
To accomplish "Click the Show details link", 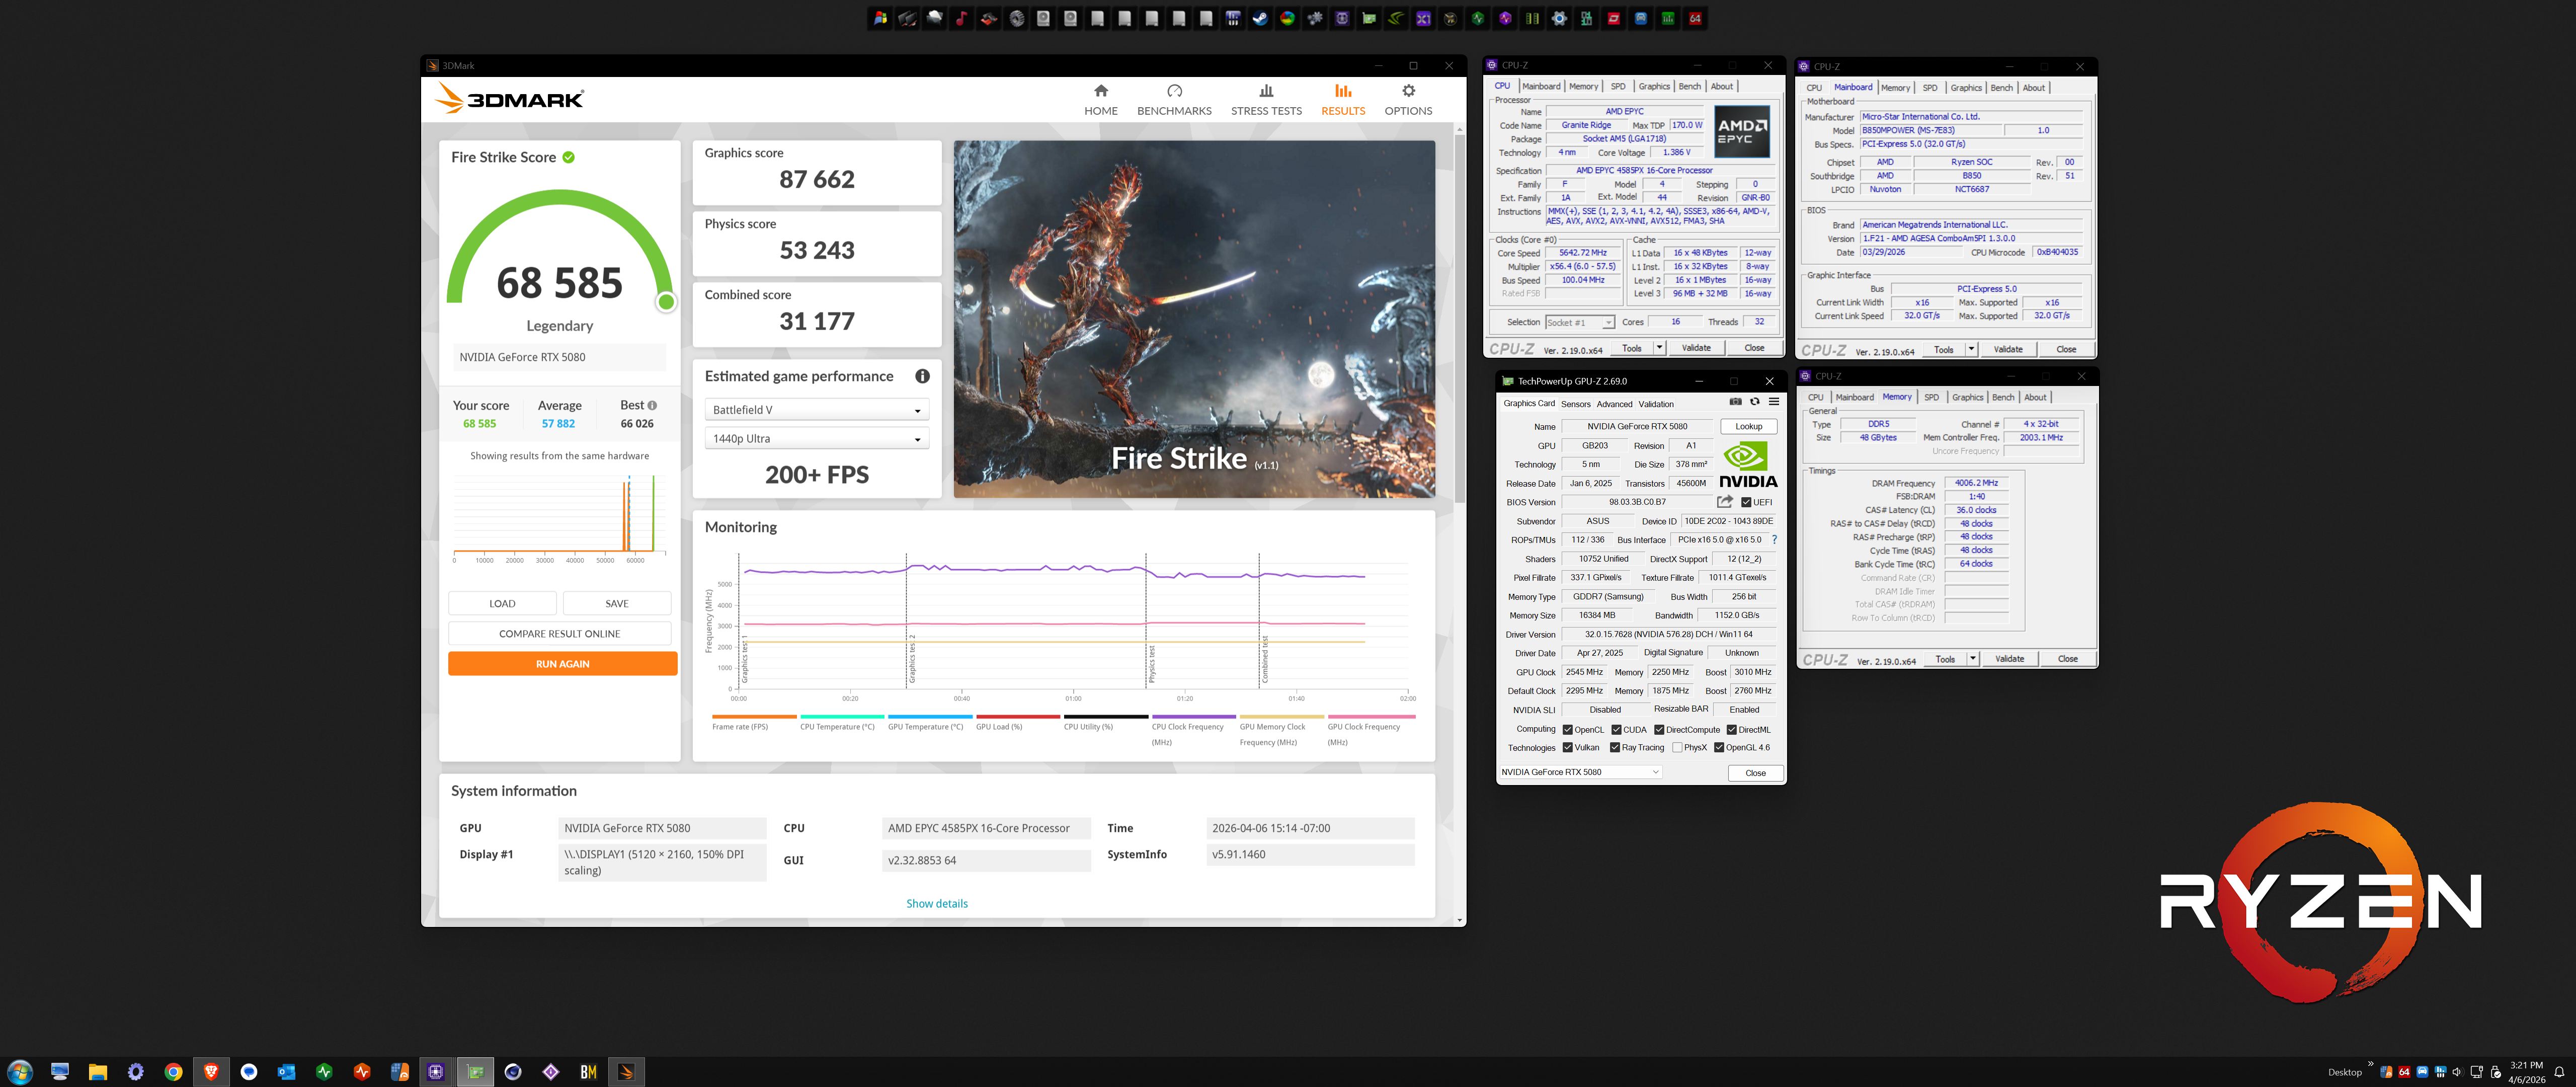I will pyautogui.click(x=936, y=903).
